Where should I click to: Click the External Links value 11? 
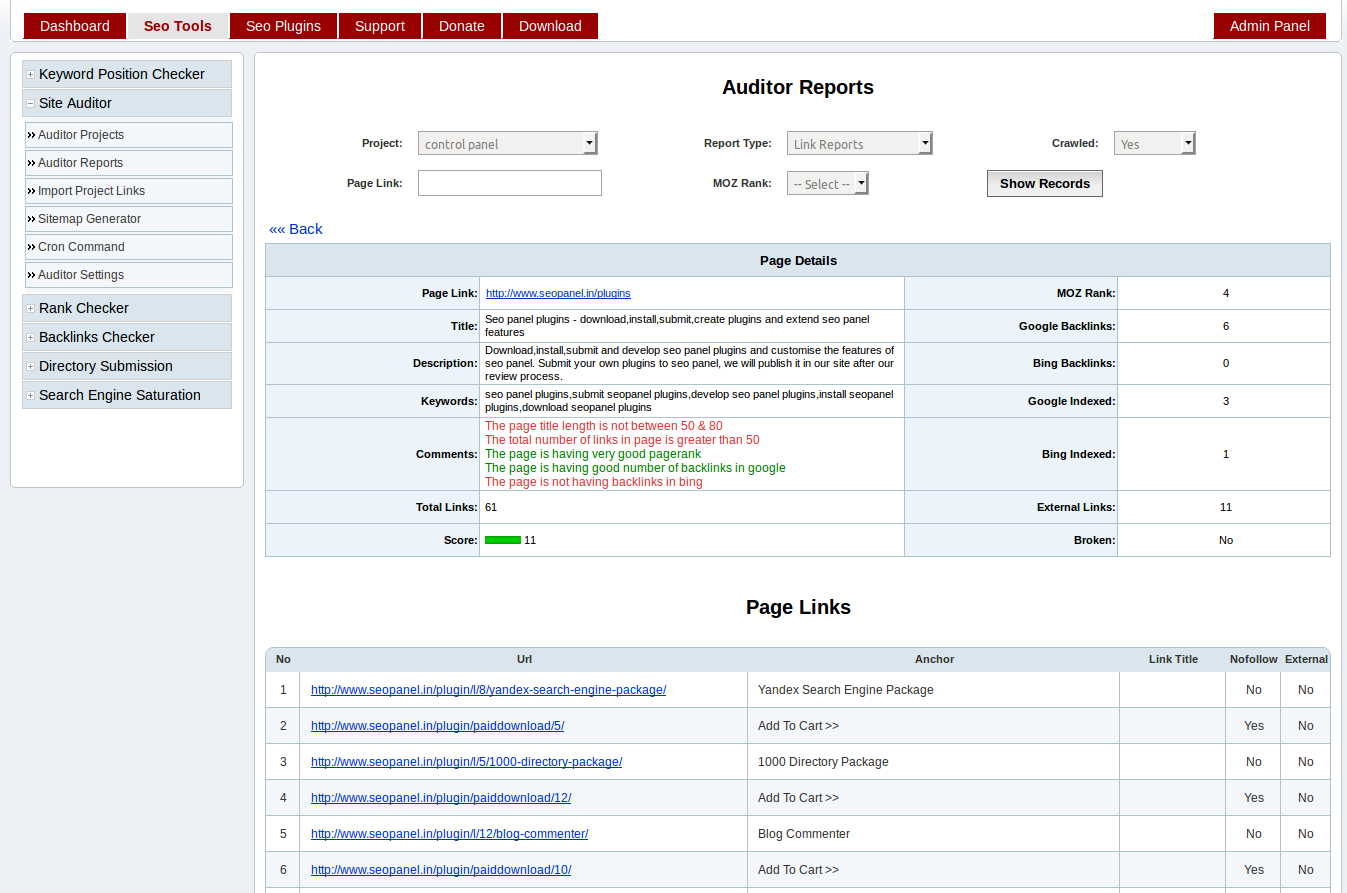(x=1226, y=507)
